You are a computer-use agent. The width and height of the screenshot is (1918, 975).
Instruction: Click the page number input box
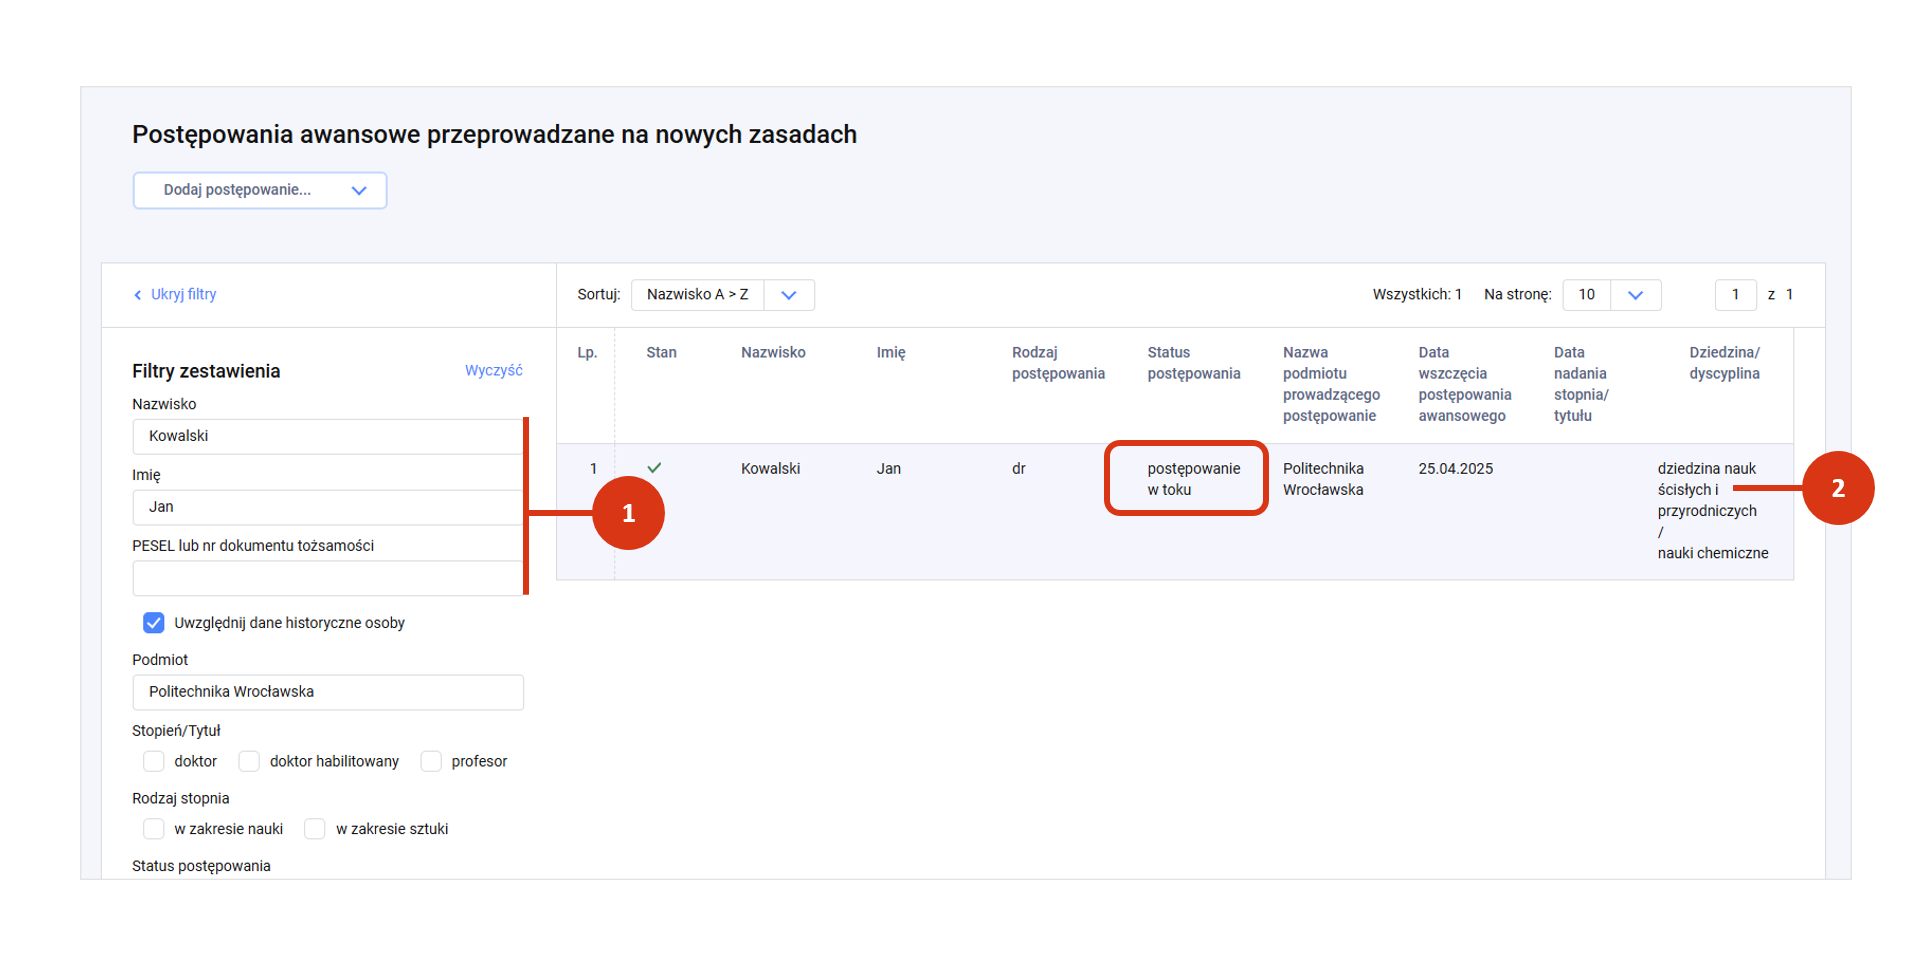click(x=1735, y=295)
